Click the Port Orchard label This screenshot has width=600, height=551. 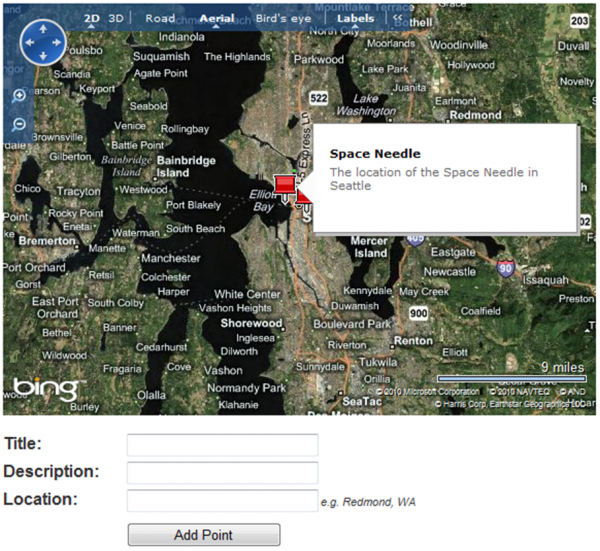(34, 267)
